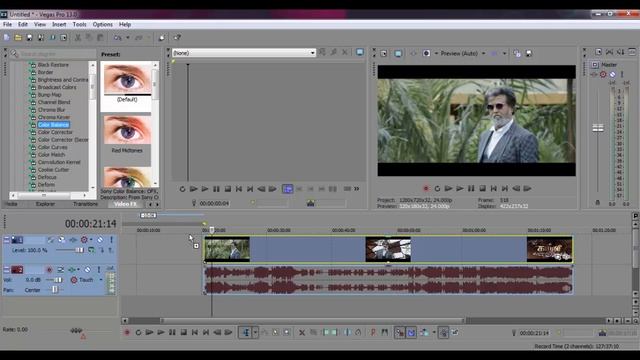This screenshot has height=360, width=640.
Task: Toggle loop playback in the timeline transport
Action: pyautogui.click(x=138, y=333)
